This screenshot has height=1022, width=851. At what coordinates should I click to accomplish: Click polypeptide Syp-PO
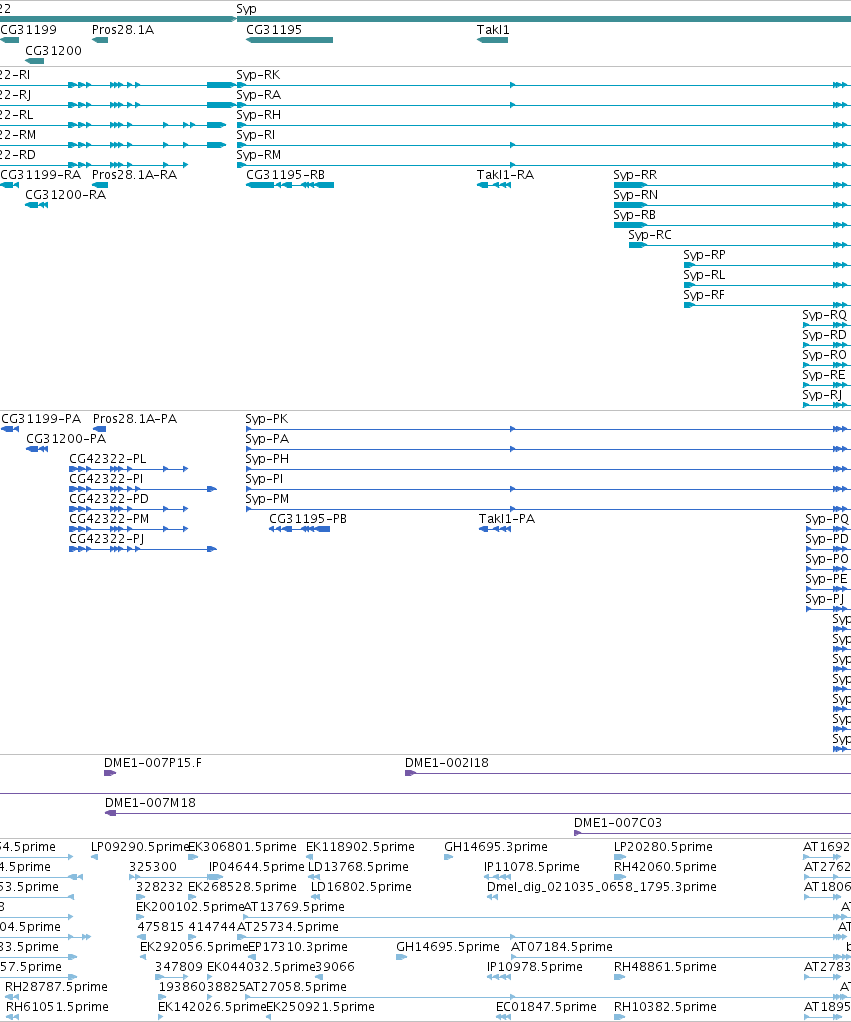(x=827, y=559)
